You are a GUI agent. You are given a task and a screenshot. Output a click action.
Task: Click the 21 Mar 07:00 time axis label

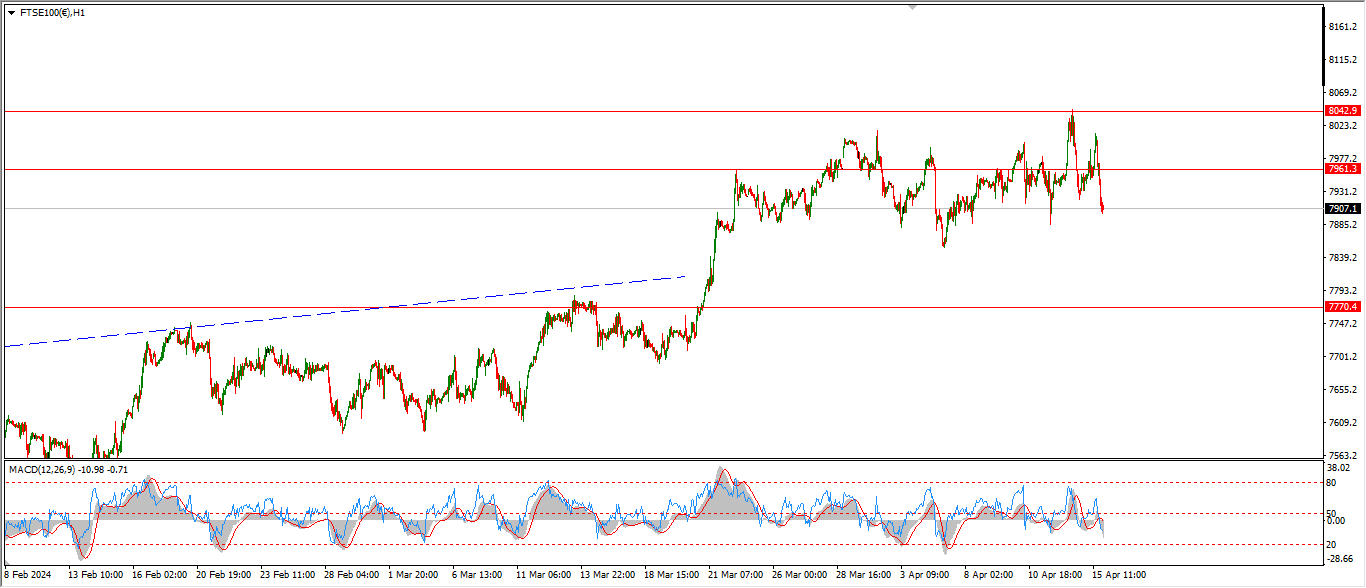(x=735, y=575)
